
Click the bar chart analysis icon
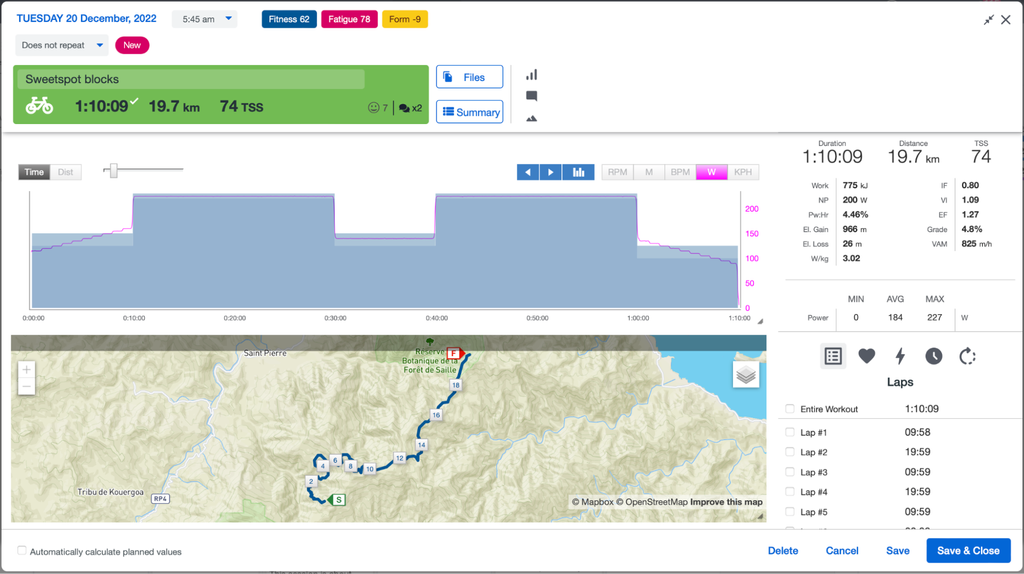pyautogui.click(x=532, y=75)
